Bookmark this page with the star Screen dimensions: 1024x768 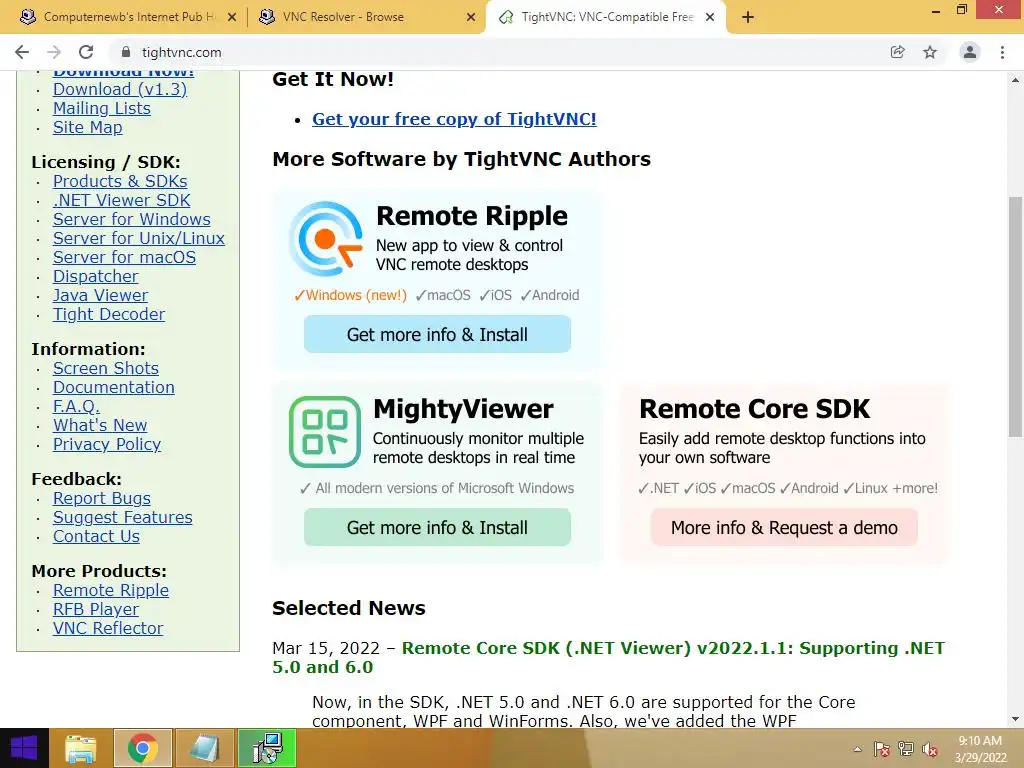(x=930, y=52)
